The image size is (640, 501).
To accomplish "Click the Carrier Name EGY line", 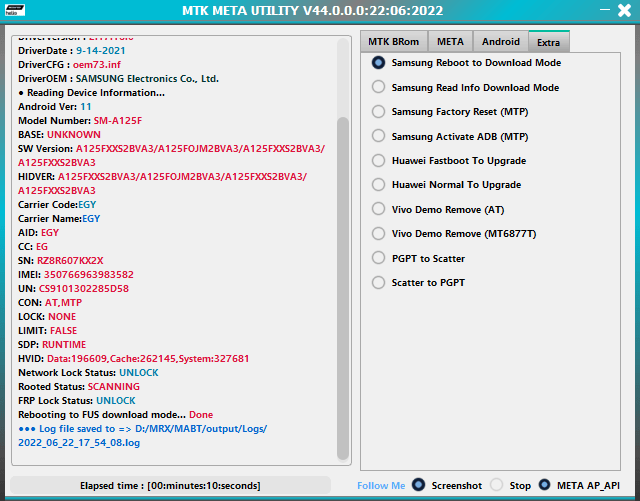I will click(59, 219).
